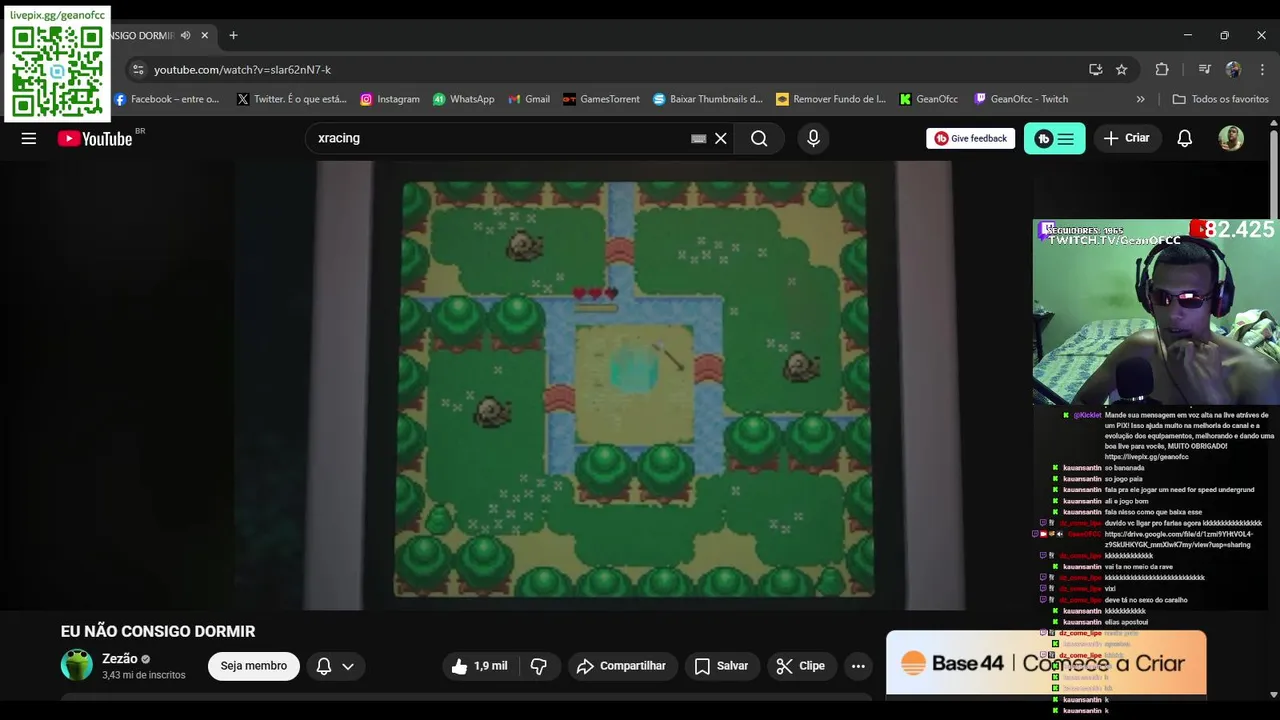Click the youtube.com address bar URL
This screenshot has height=720, width=1280.
(242, 70)
